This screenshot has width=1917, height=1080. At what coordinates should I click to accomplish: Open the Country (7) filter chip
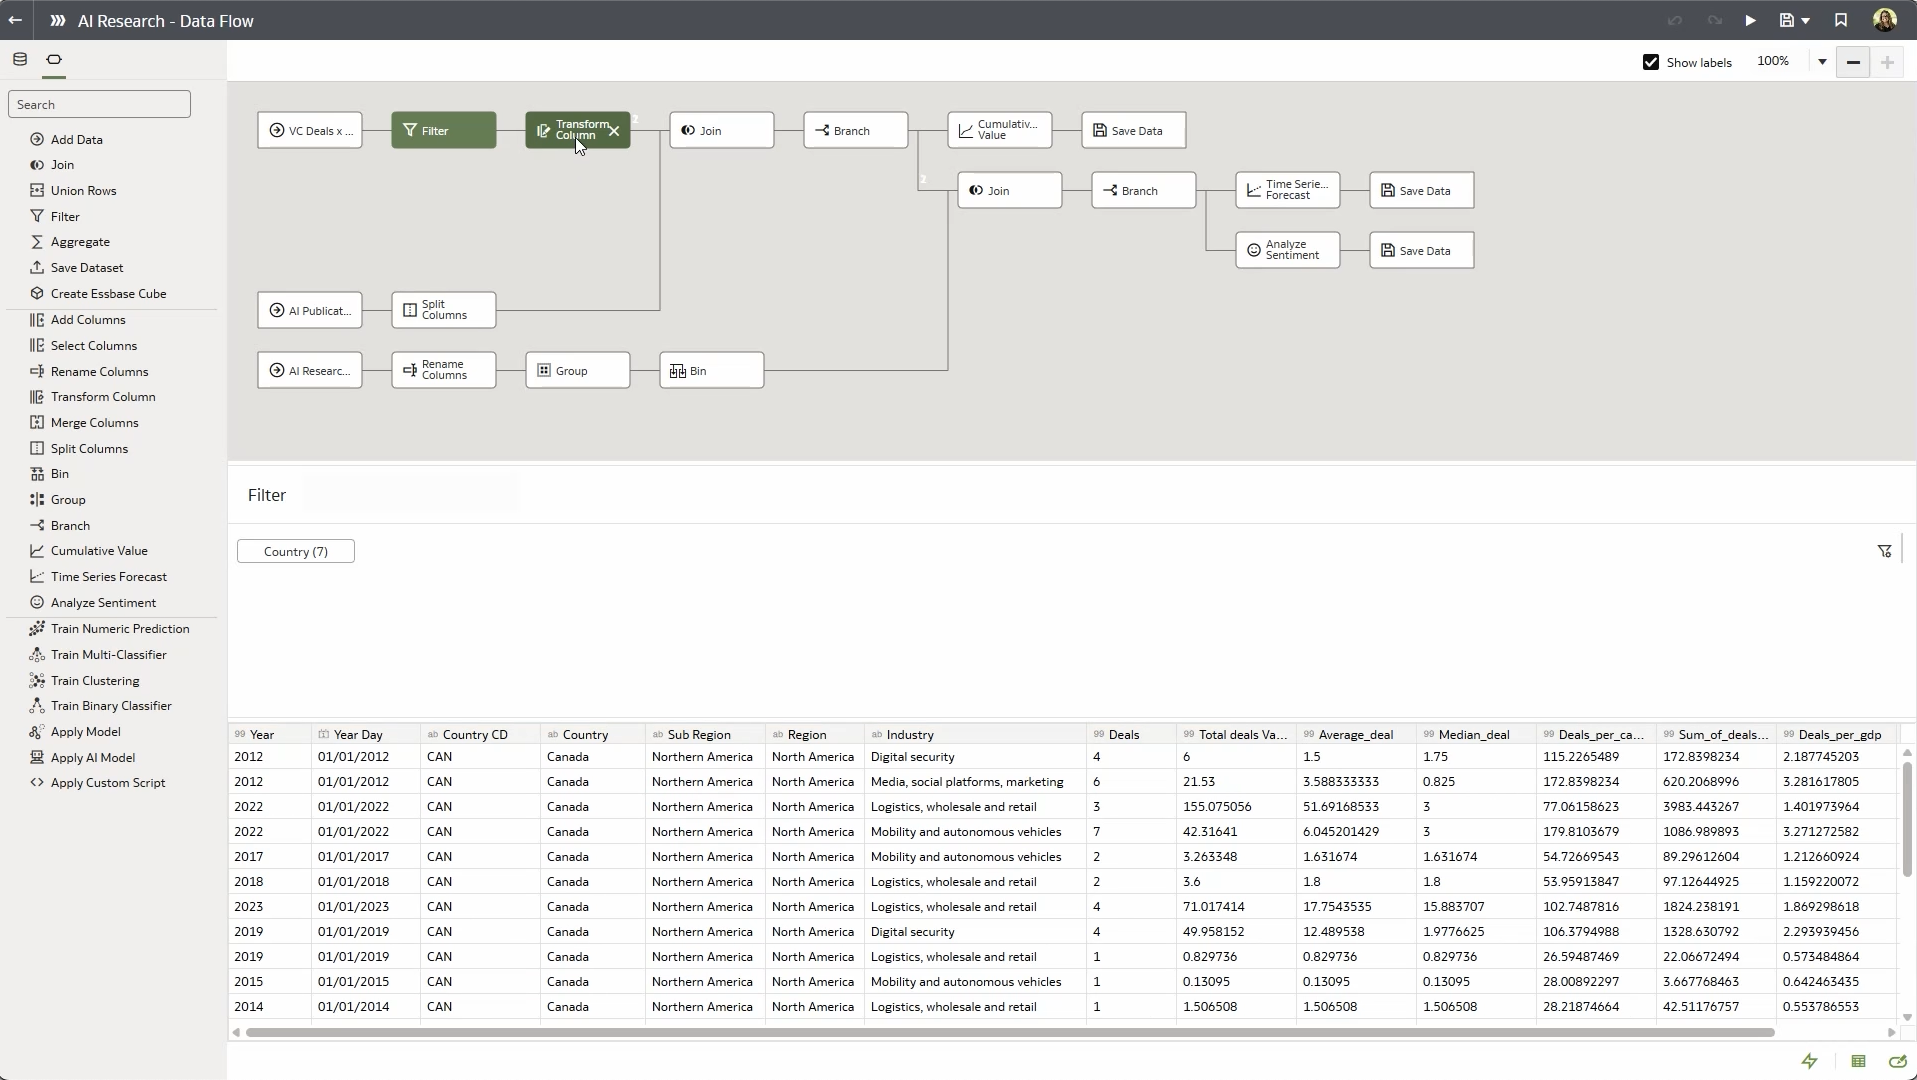296,551
